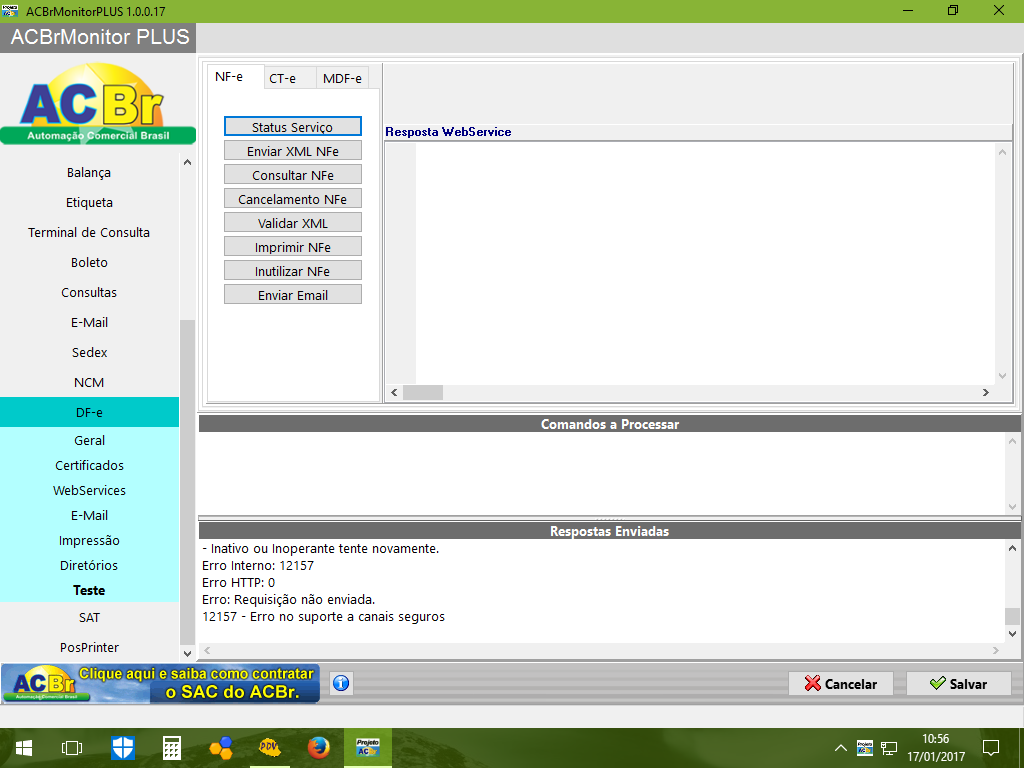Open Geral under DF-e
This screenshot has height=768, width=1024.
[89, 441]
